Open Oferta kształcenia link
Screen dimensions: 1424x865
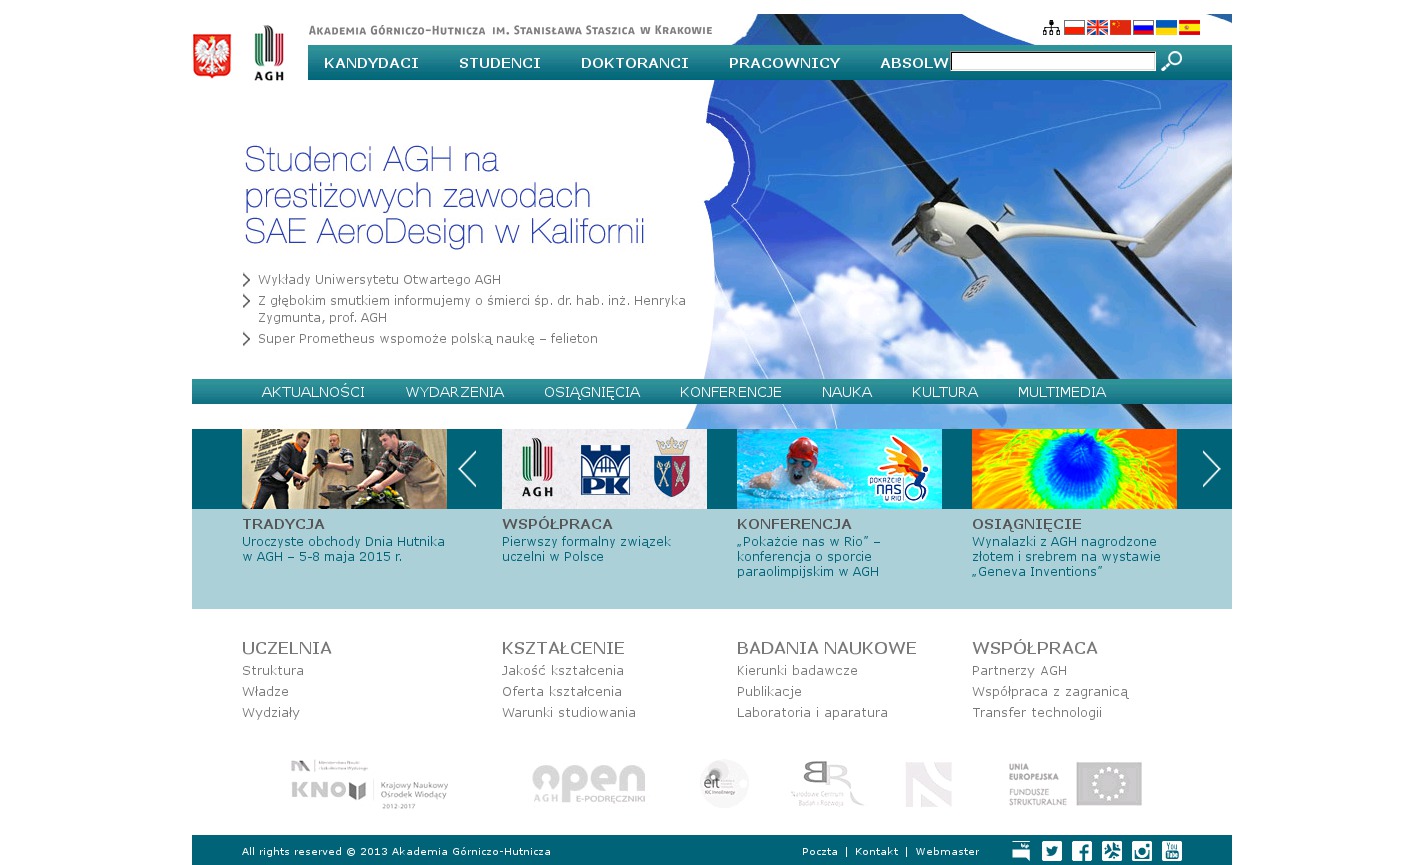(562, 692)
